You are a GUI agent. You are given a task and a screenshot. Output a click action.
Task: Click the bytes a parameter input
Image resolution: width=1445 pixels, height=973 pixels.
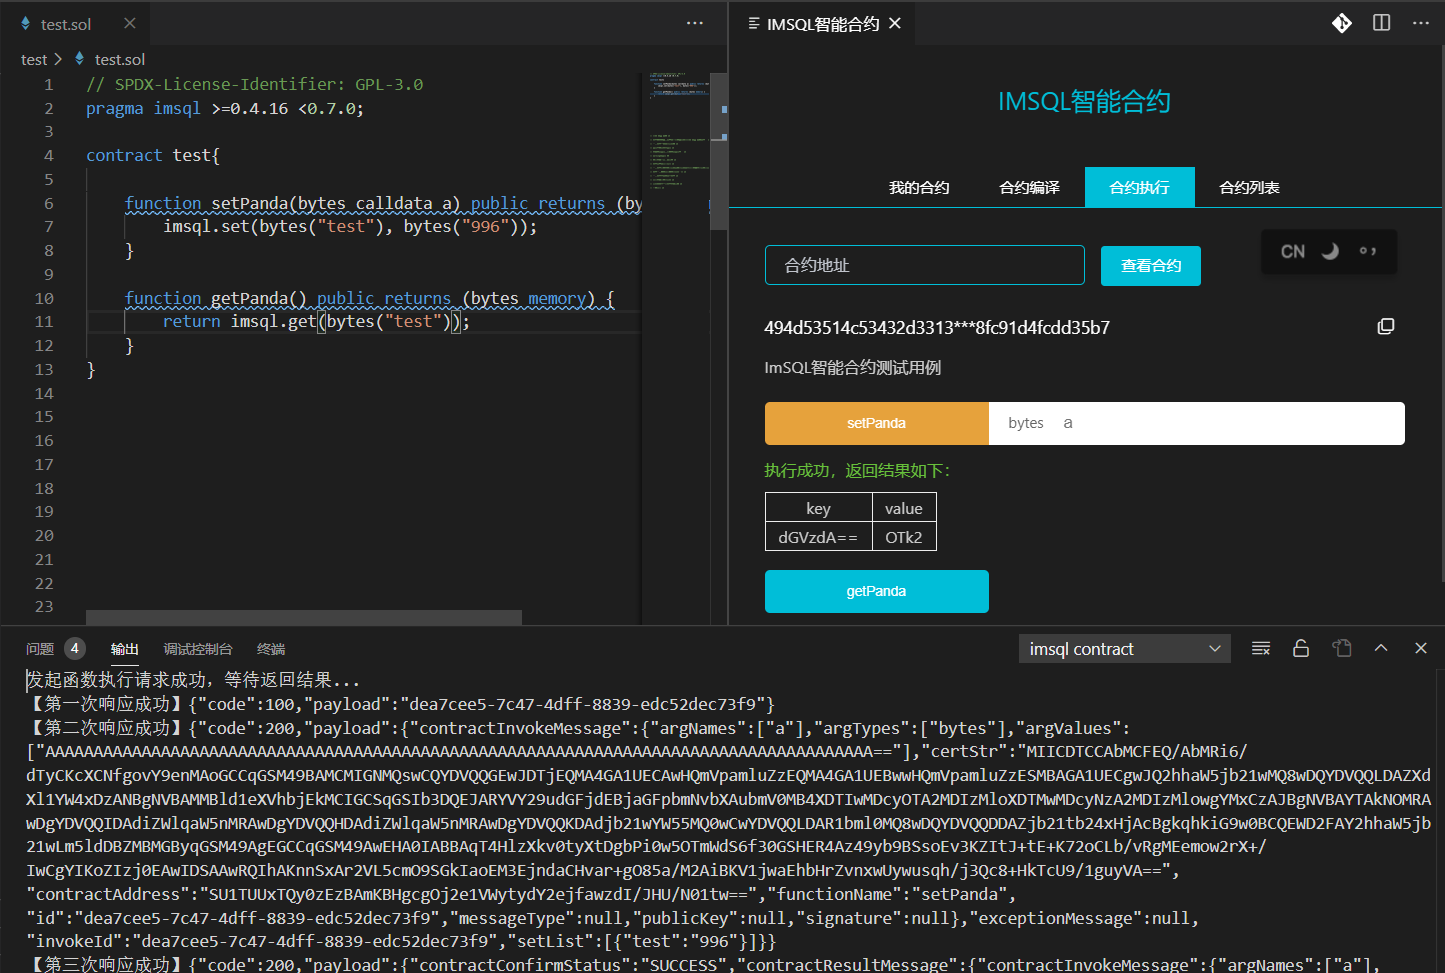click(1197, 423)
